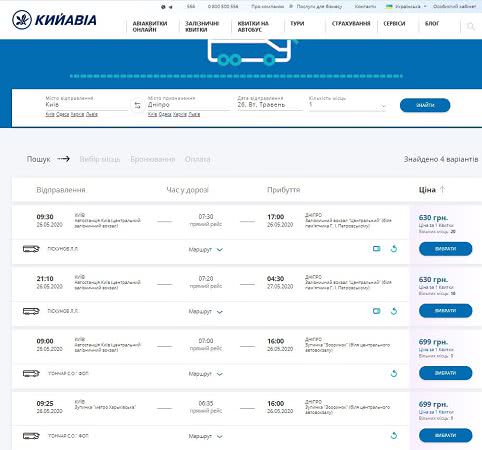Click the refund arrow icon on the 21:10 trip
Screen dimensions: 482x450
click(394, 311)
